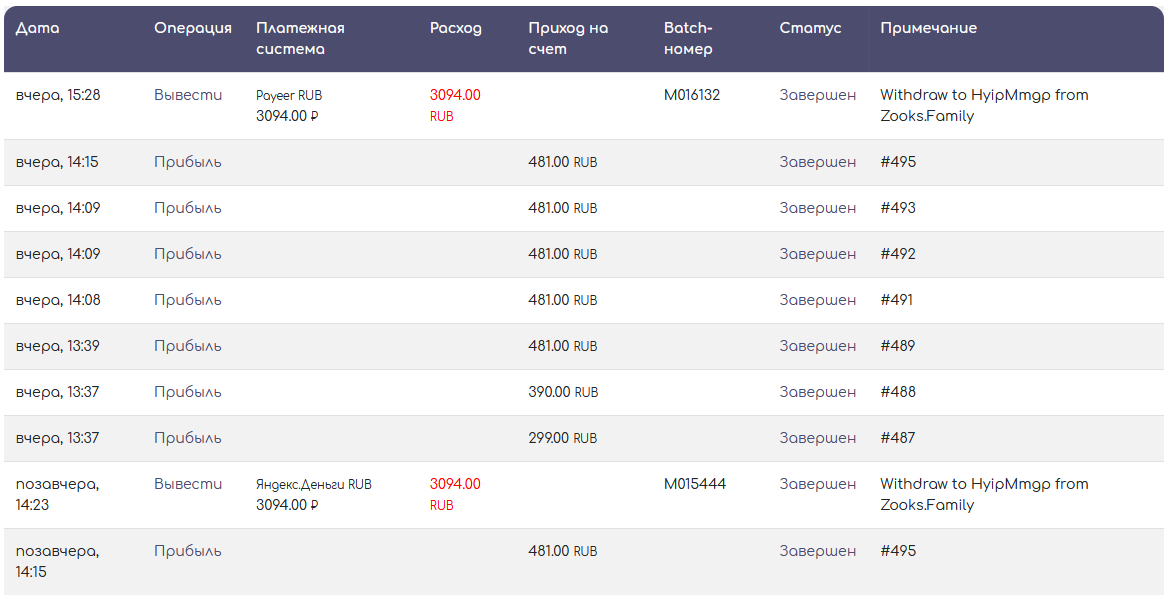Click batch number M015444
1168x605 pixels.
(695, 484)
